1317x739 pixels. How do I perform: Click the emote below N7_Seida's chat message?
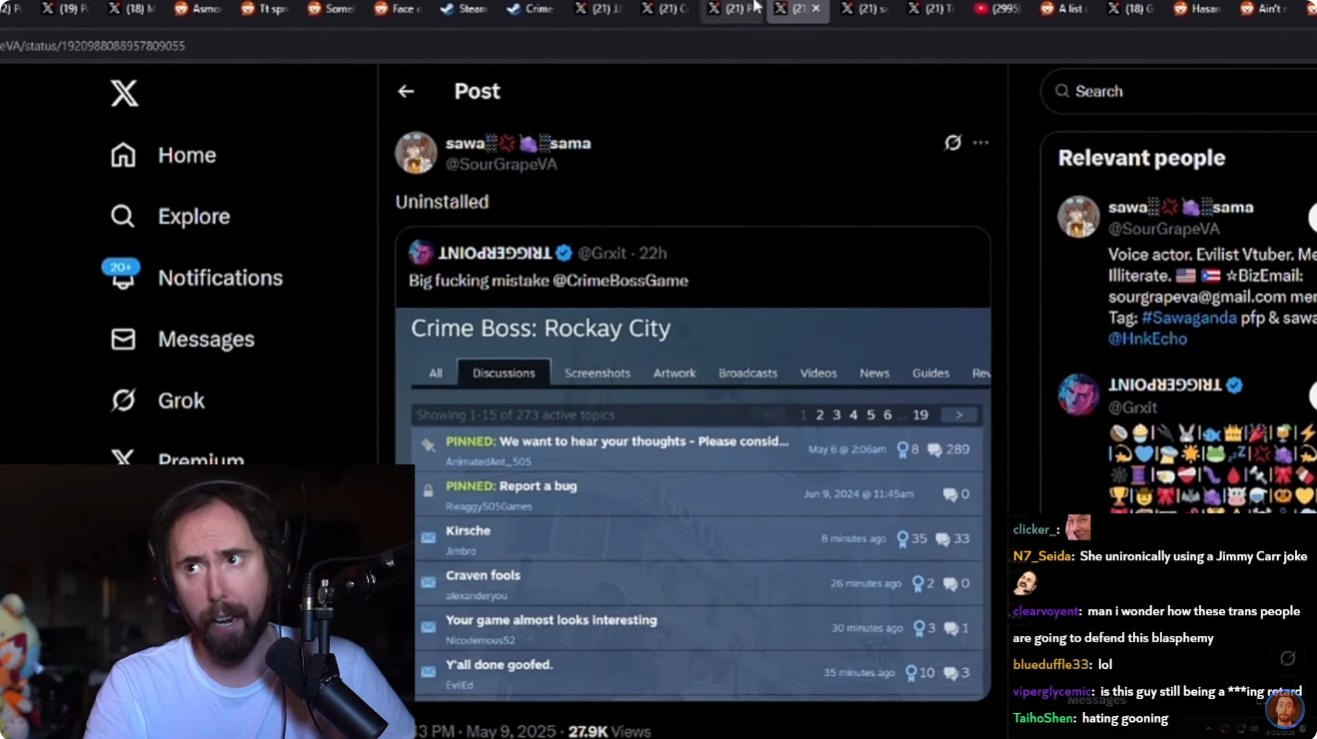pos(1025,583)
